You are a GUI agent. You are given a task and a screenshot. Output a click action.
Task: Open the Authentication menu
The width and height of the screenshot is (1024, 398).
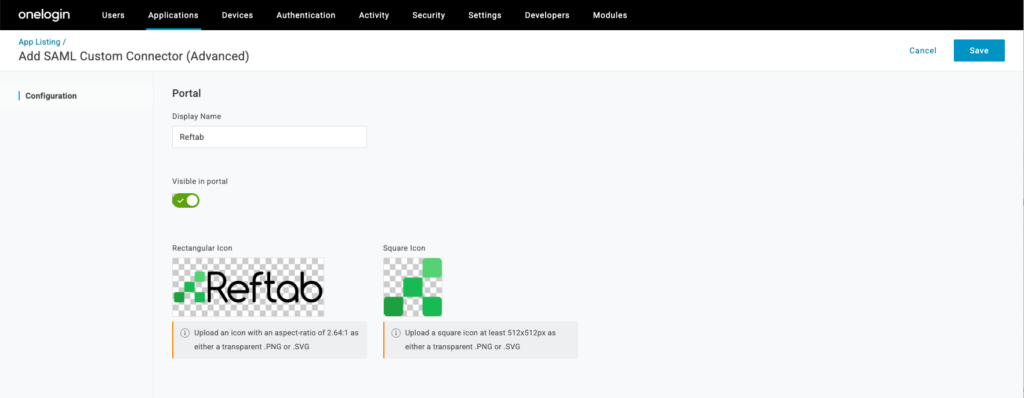(306, 15)
